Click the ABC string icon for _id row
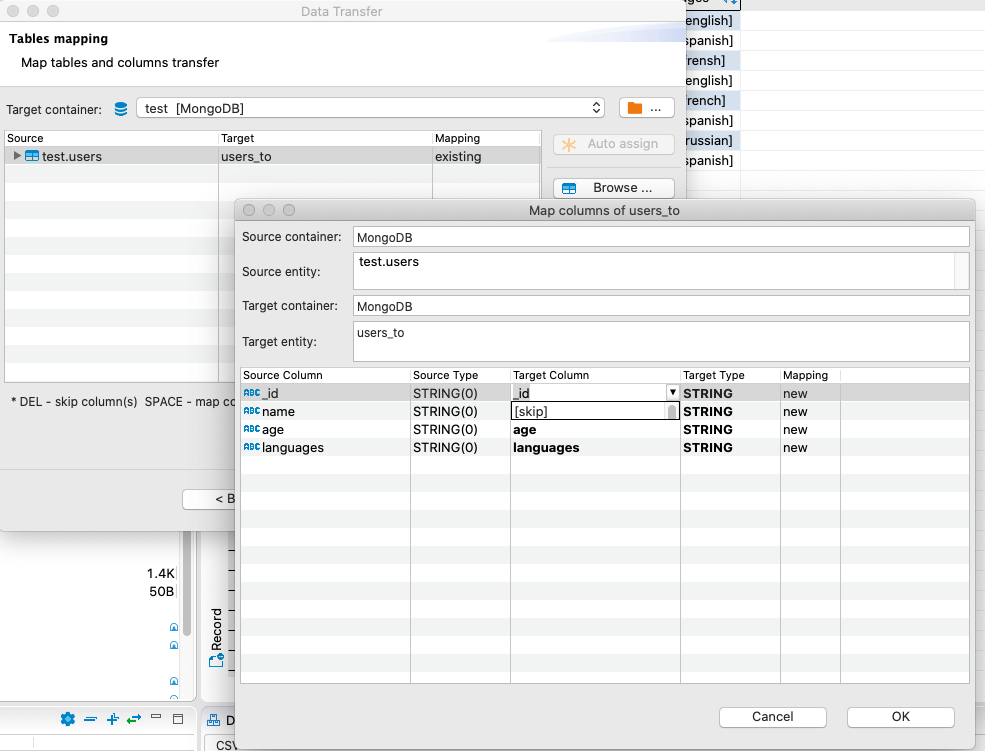The image size is (985, 751). (251, 393)
